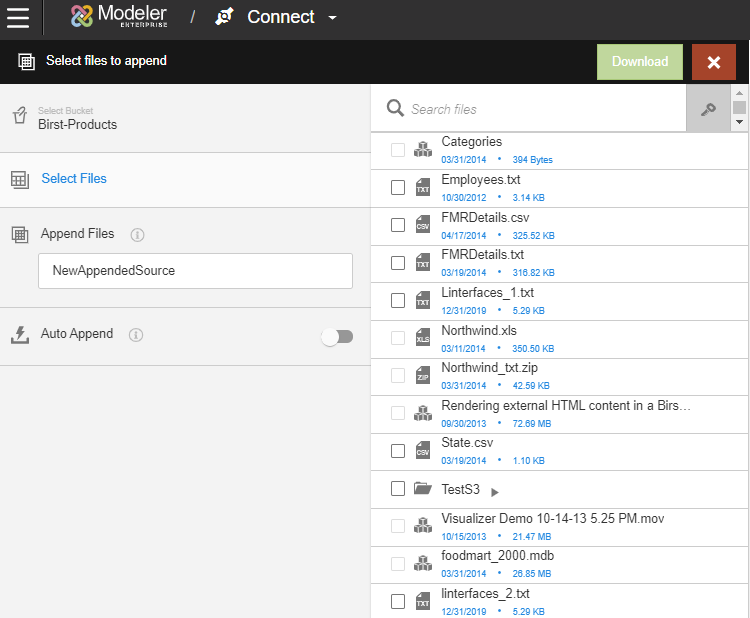This screenshot has width=750, height=618.
Task: Close the append files panel
Action: tap(713, 62)
